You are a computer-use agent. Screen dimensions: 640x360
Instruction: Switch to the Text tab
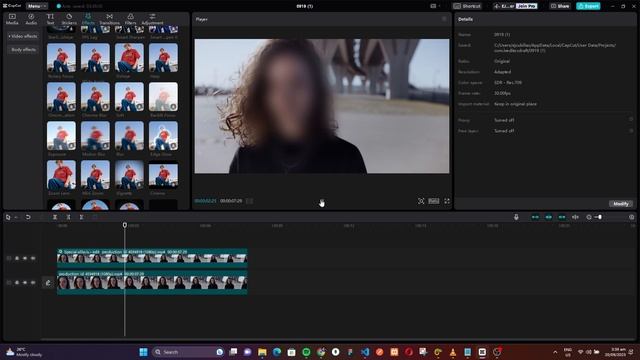point(50,19)
